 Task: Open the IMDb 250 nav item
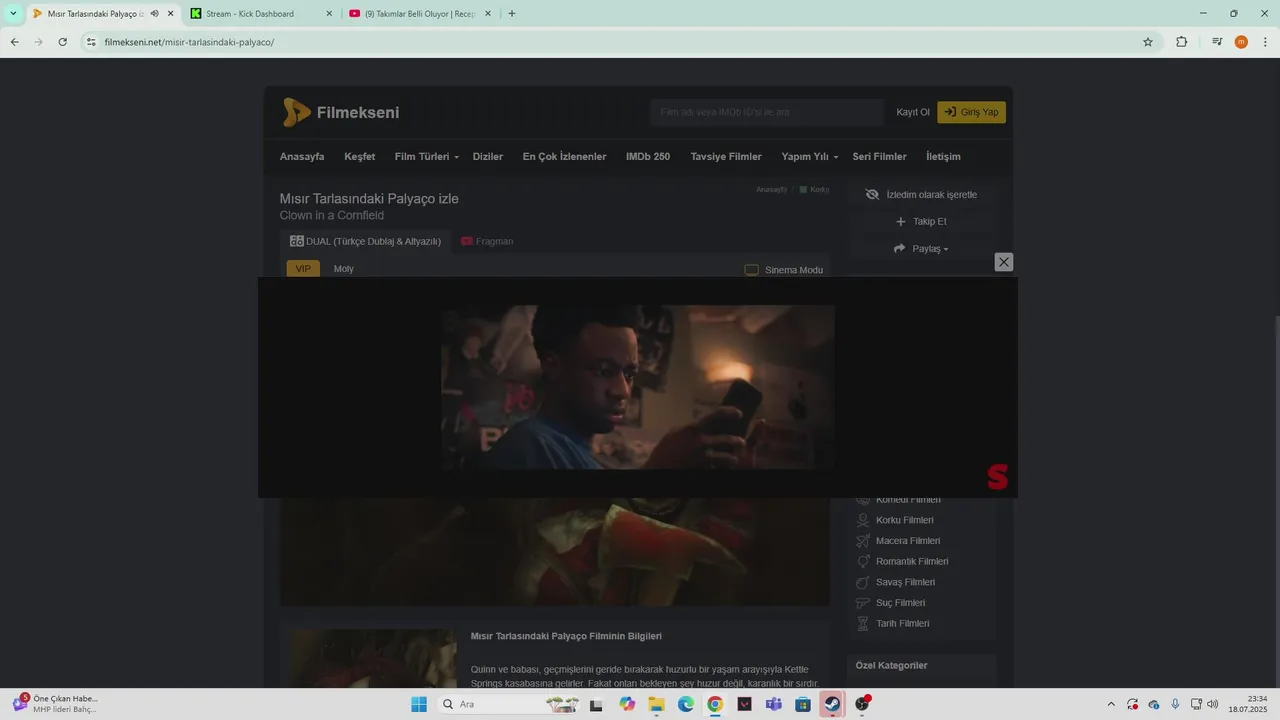[x=648, y=157]
